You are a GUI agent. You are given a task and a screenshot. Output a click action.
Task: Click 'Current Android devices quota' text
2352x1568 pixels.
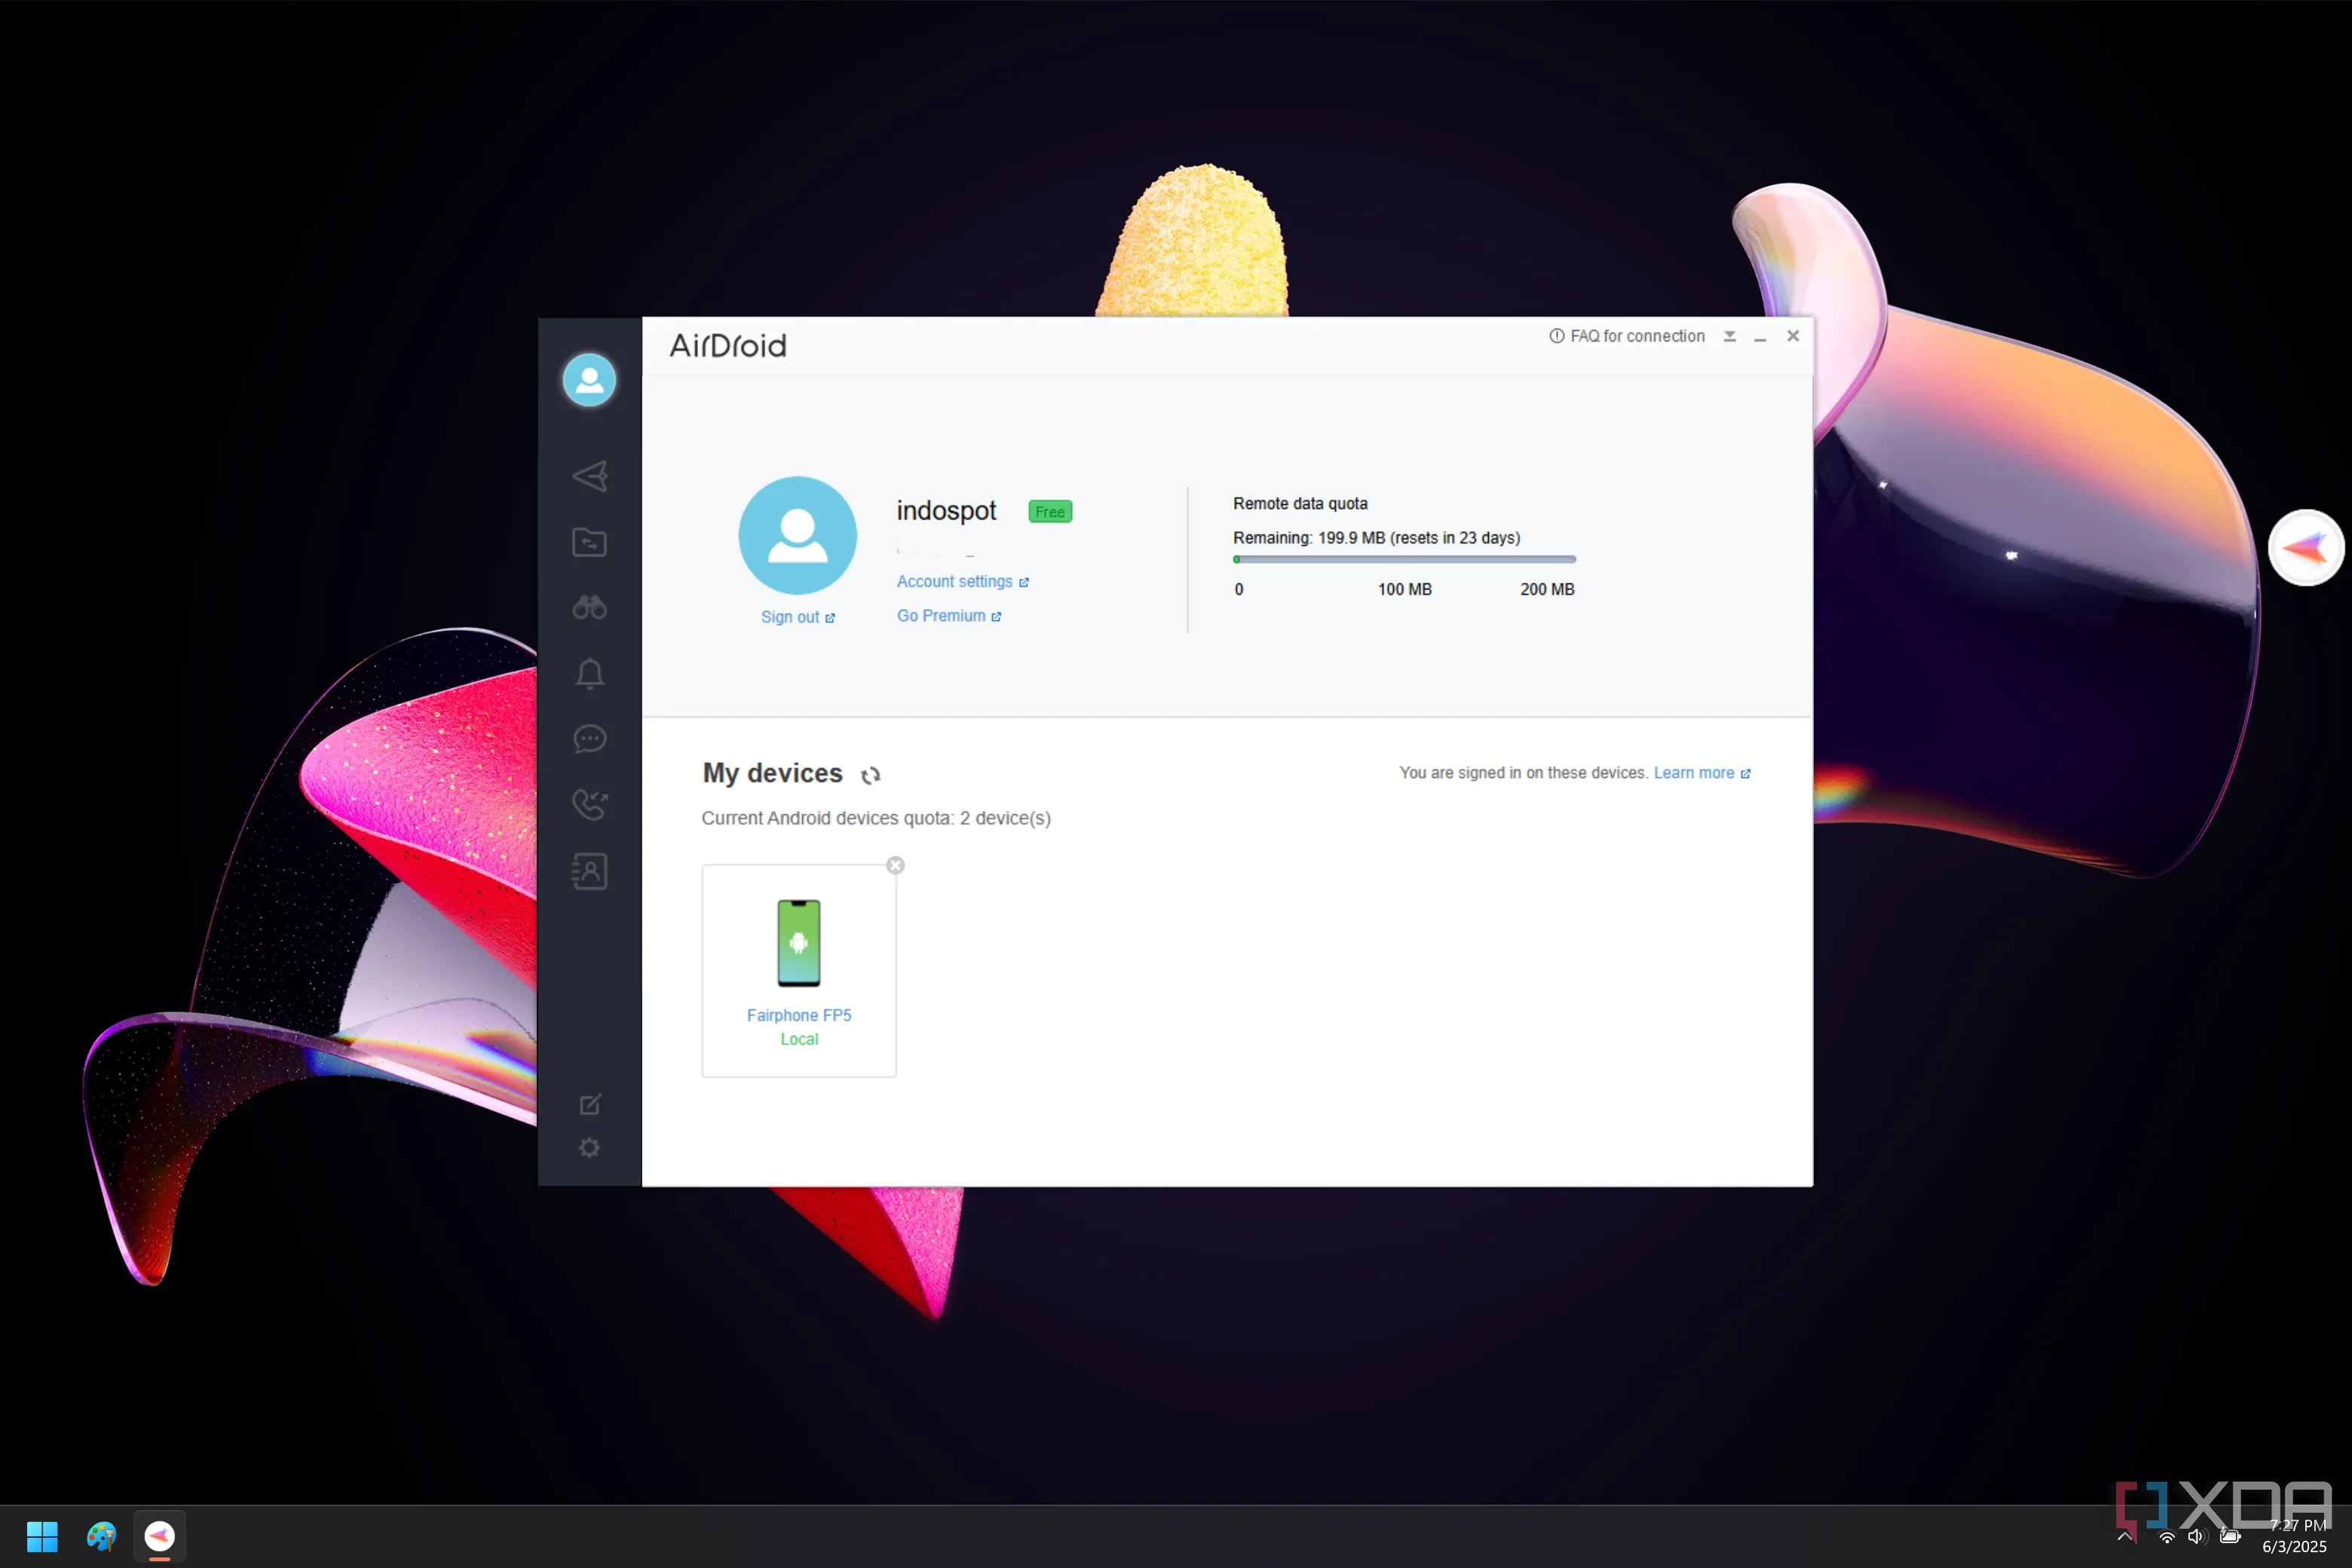(876, 818)
